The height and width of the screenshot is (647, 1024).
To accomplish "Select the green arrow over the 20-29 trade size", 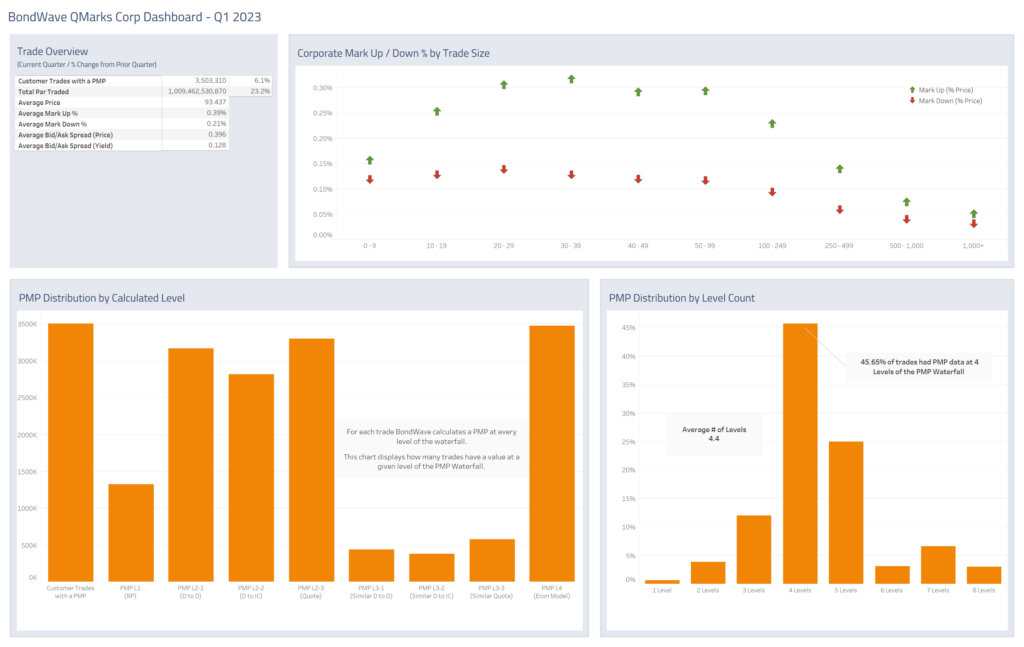I will (505, 85).
